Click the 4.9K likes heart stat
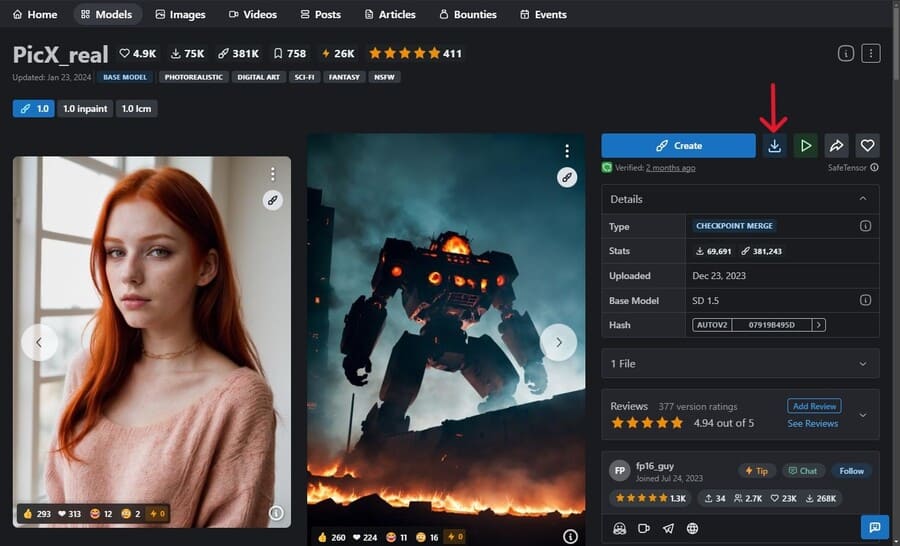 [138, 53]
